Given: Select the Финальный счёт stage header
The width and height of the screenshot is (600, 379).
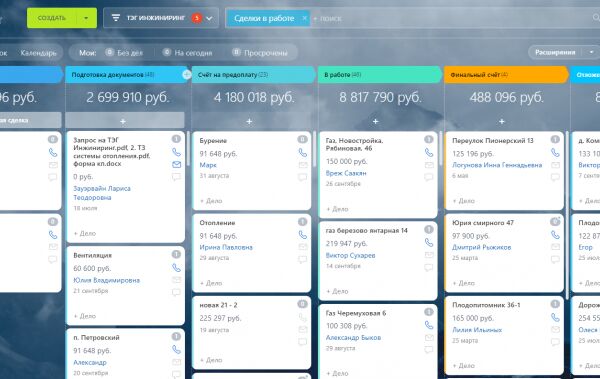Looking at the screenshot, I should click(506, 75).
